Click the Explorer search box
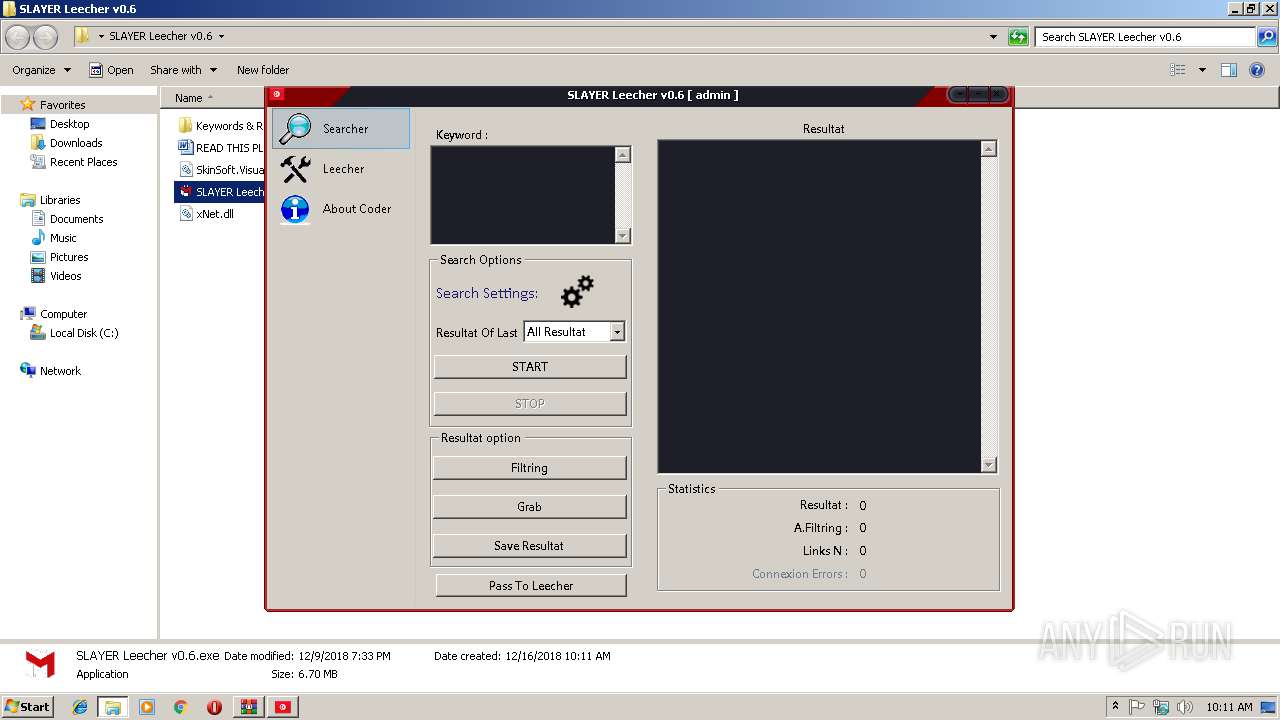Screen dimensions: 1280x720 pos(1145,37)
